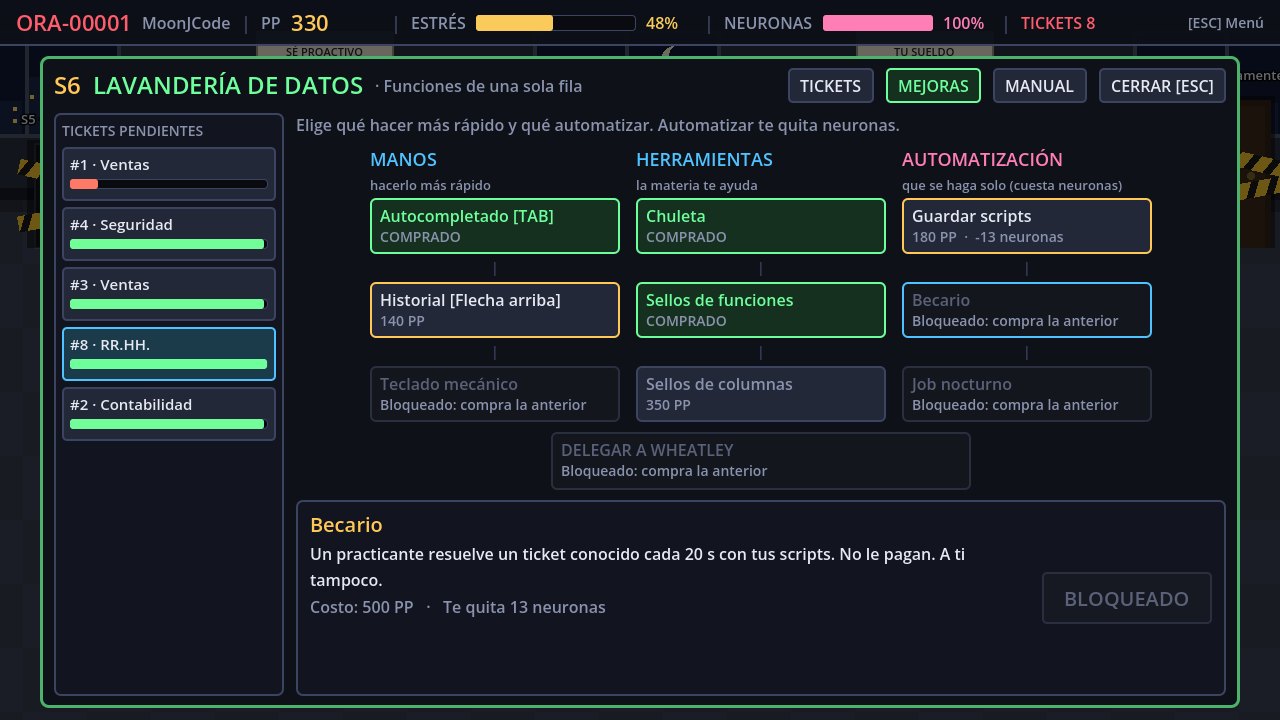Image resolution: width=1280 pixels, height=720 pixels.
Task: Click the TICKETS 8 counter
Action: [x=1058, y=23]
